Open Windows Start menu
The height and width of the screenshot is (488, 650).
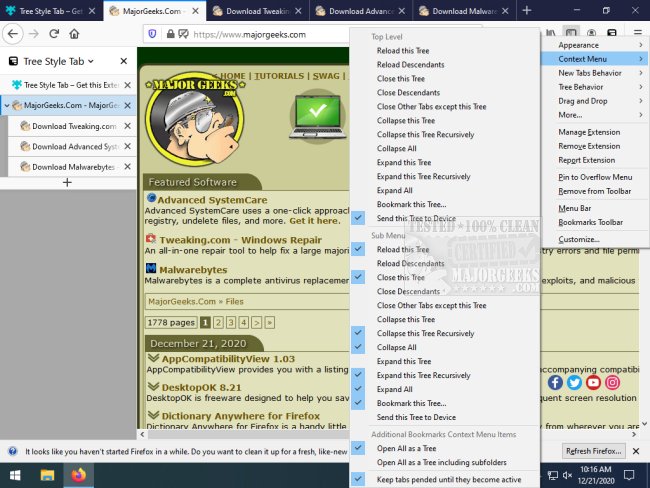(15, 475)
